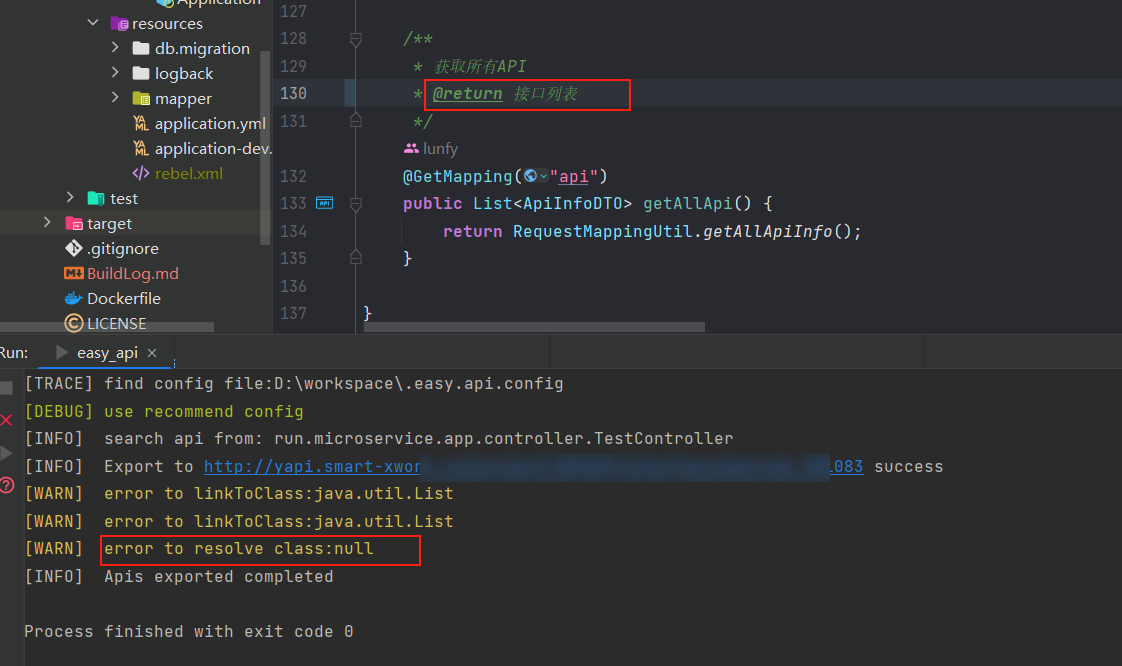Collapse the Javadoc fold marker at line 128
Screen dimensions: 1122x666
356,39
